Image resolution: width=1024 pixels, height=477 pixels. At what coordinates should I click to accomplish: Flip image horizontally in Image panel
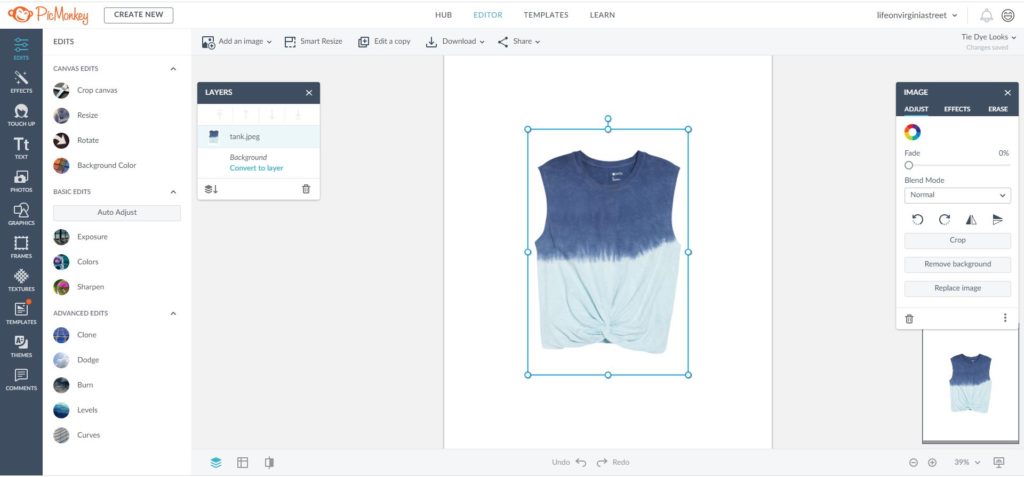(970, 219)
